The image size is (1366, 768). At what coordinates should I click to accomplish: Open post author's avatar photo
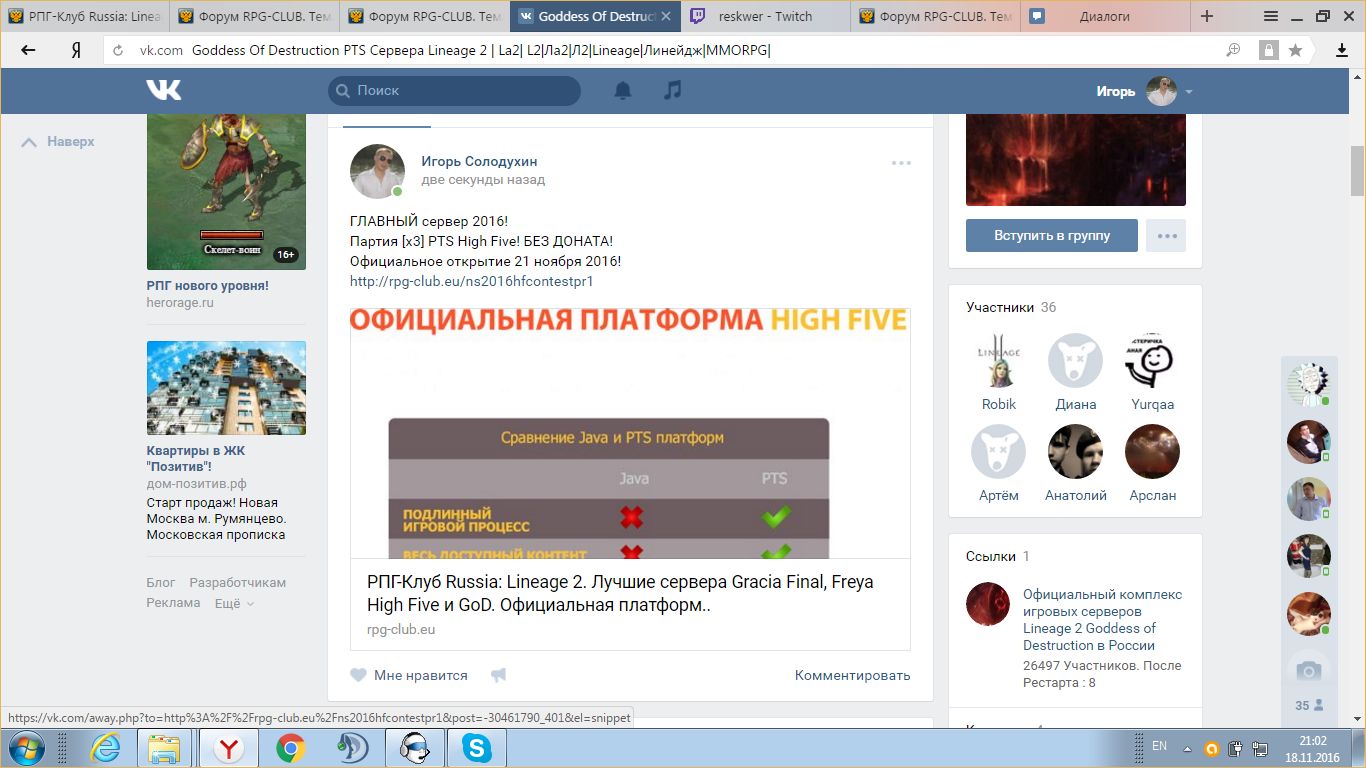[x=377, y=171]
